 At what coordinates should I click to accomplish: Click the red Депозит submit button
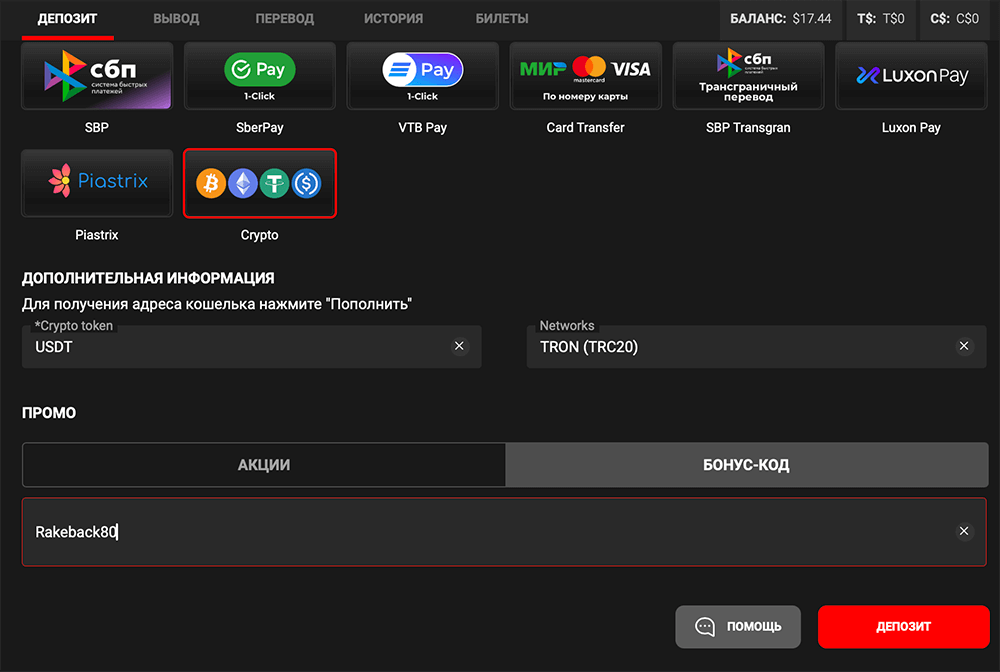click(x=904, y=627)
